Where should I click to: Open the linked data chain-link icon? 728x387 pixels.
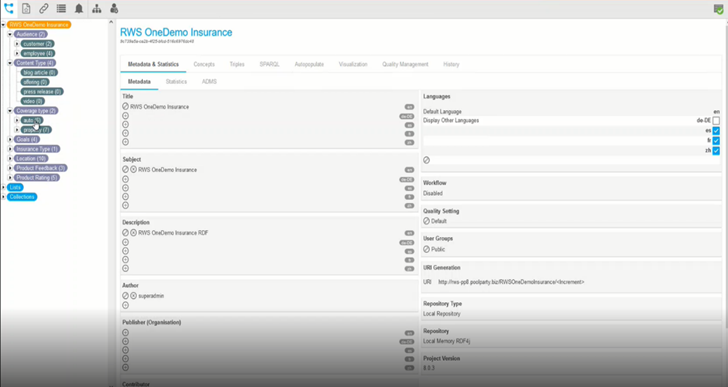[x=44, y=8]
